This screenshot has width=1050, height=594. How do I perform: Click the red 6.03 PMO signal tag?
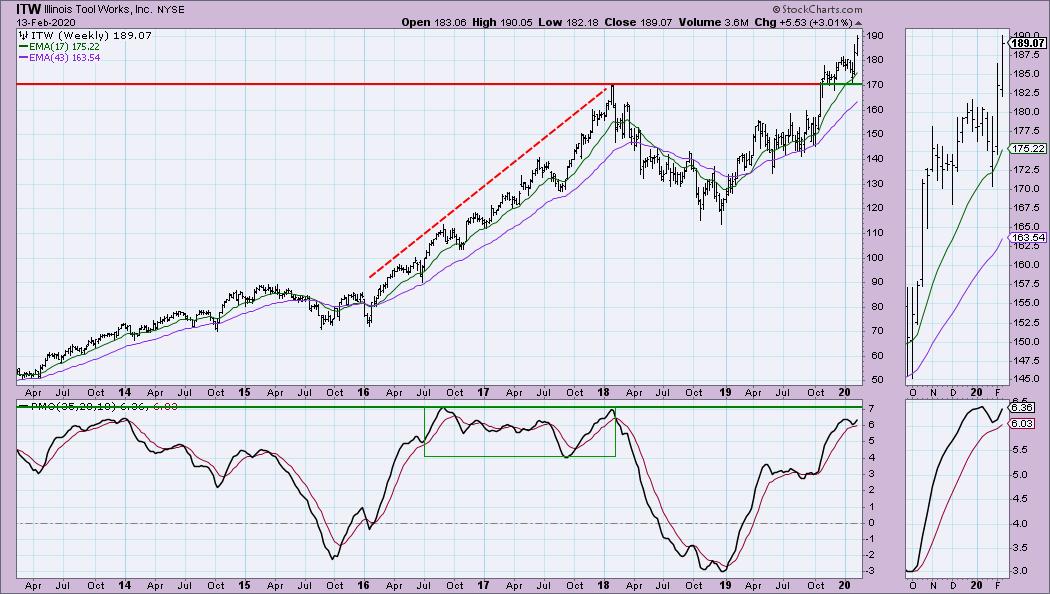[1022, 424]
